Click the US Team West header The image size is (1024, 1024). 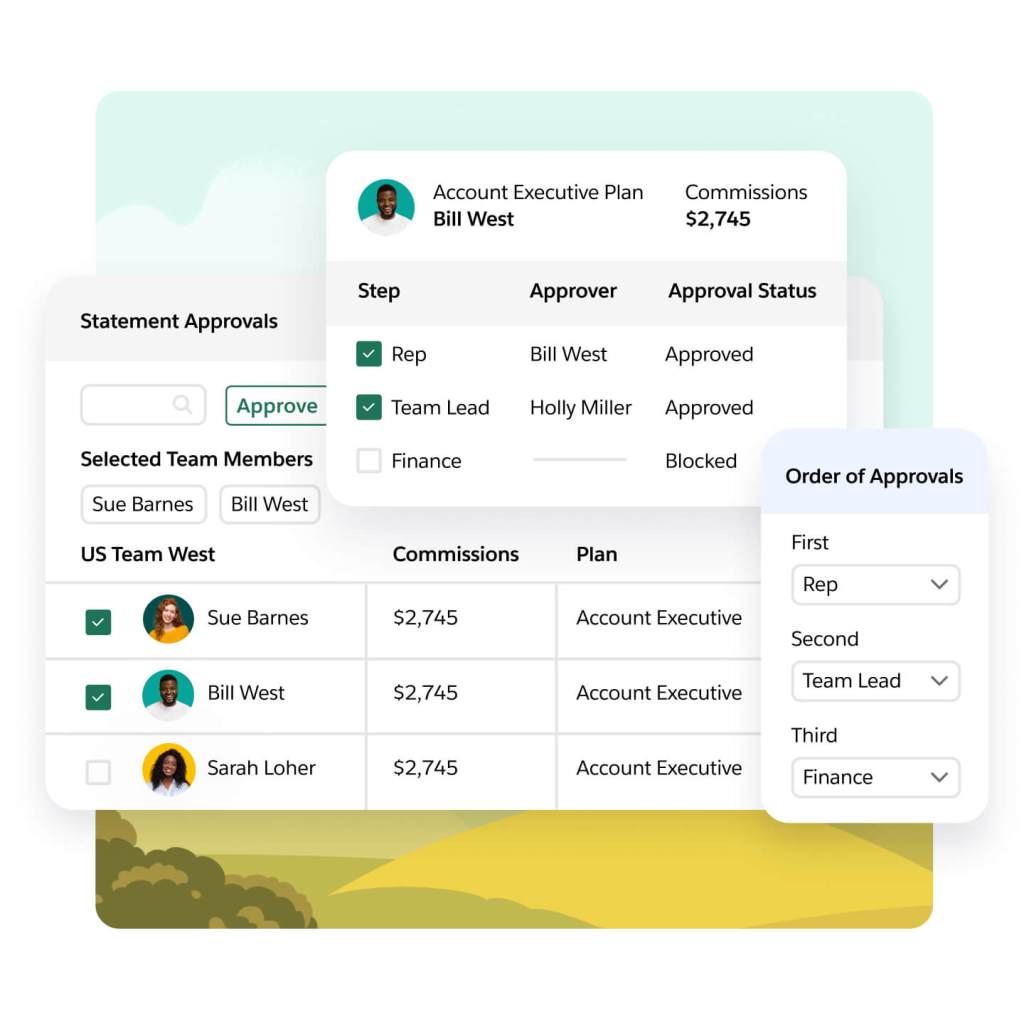[x=148, y=554]
